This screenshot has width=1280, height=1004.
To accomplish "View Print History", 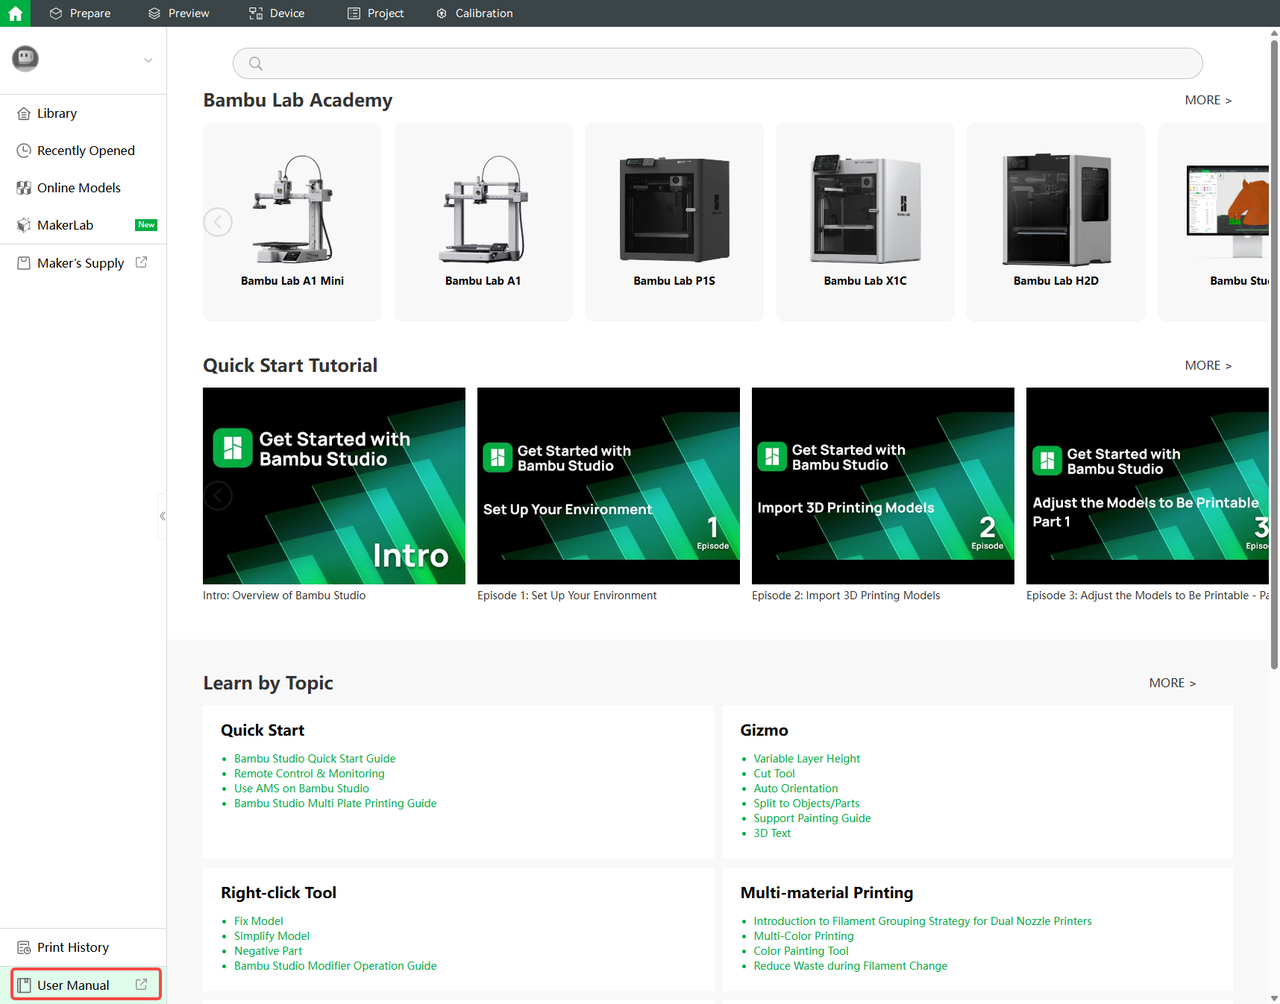I will pos(83,948).
